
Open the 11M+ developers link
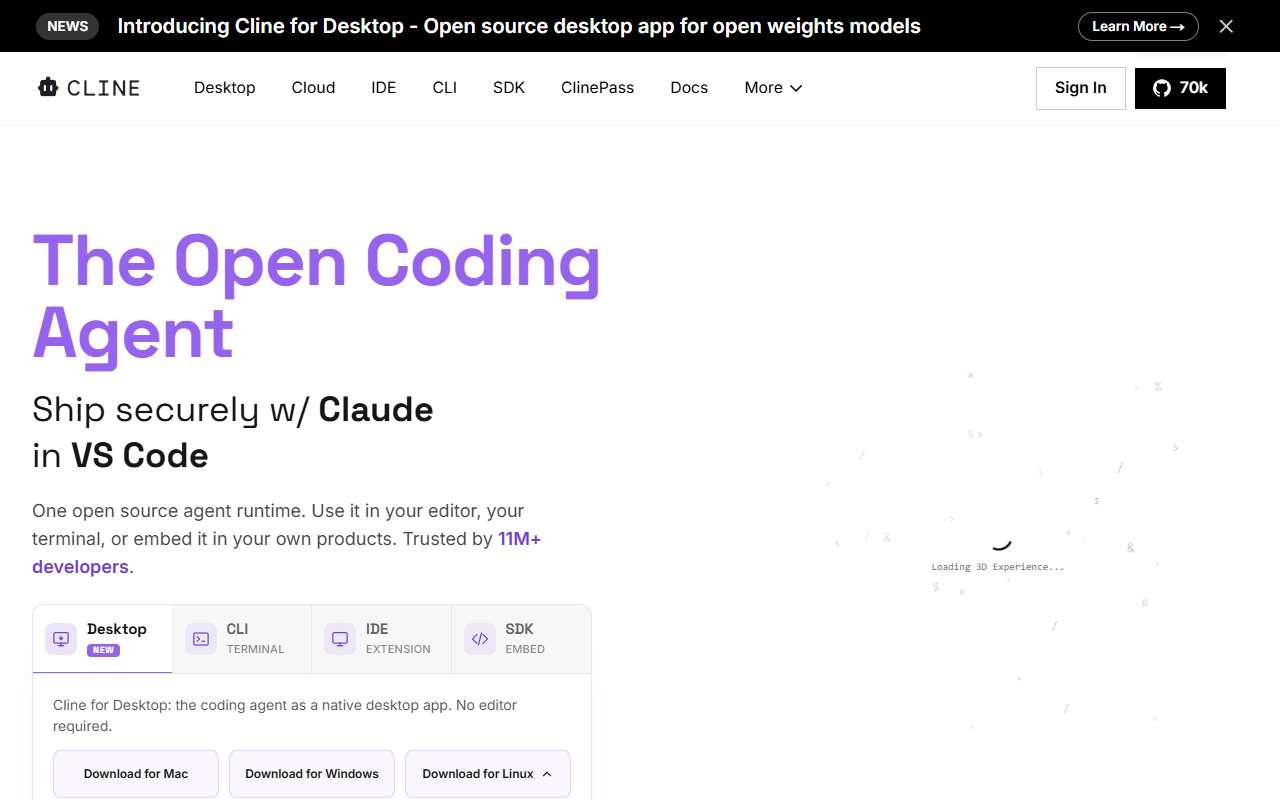pyautogui.click(x=287, y=553)
